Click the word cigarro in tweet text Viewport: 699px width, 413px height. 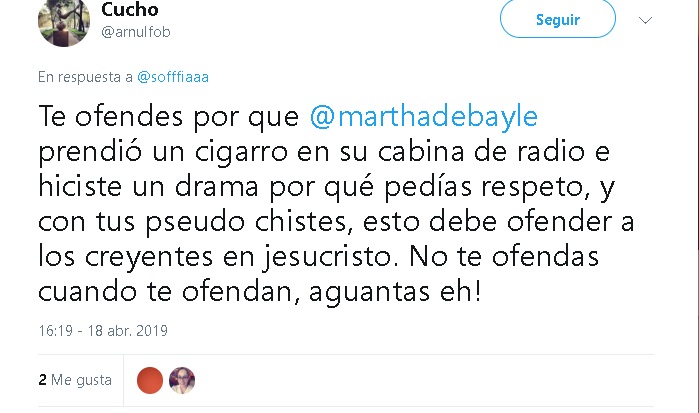[x=241, y=152]
